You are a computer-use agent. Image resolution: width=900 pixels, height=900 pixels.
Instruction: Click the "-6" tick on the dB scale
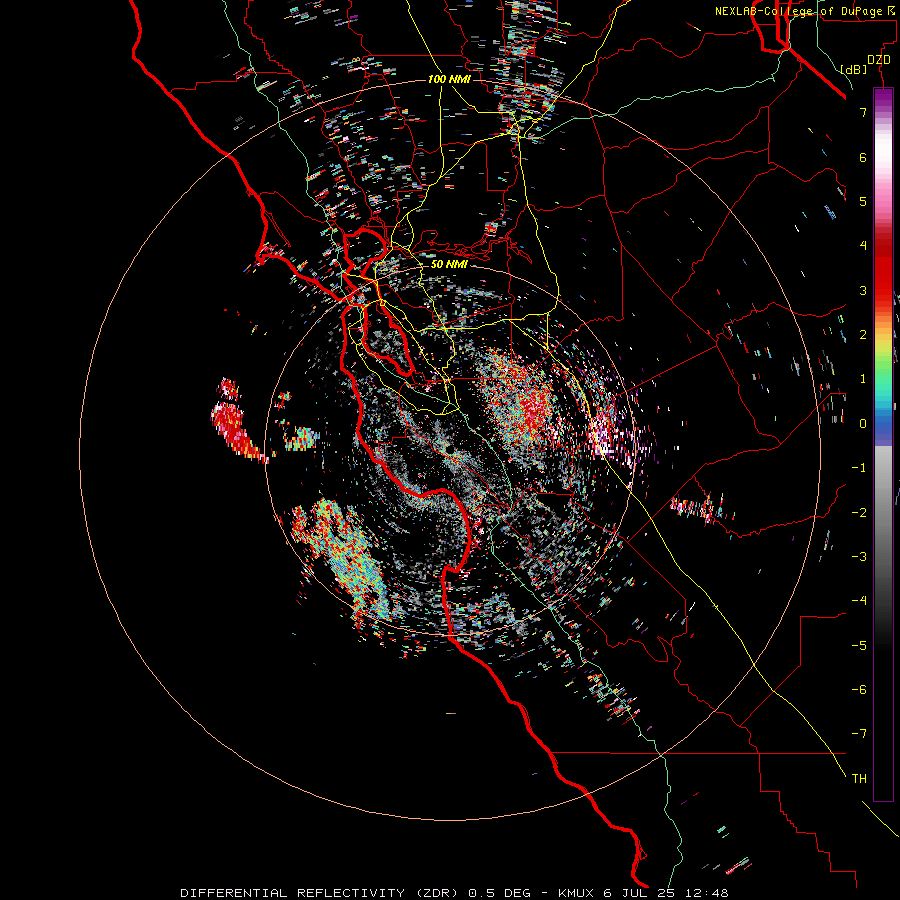[859, 690]
